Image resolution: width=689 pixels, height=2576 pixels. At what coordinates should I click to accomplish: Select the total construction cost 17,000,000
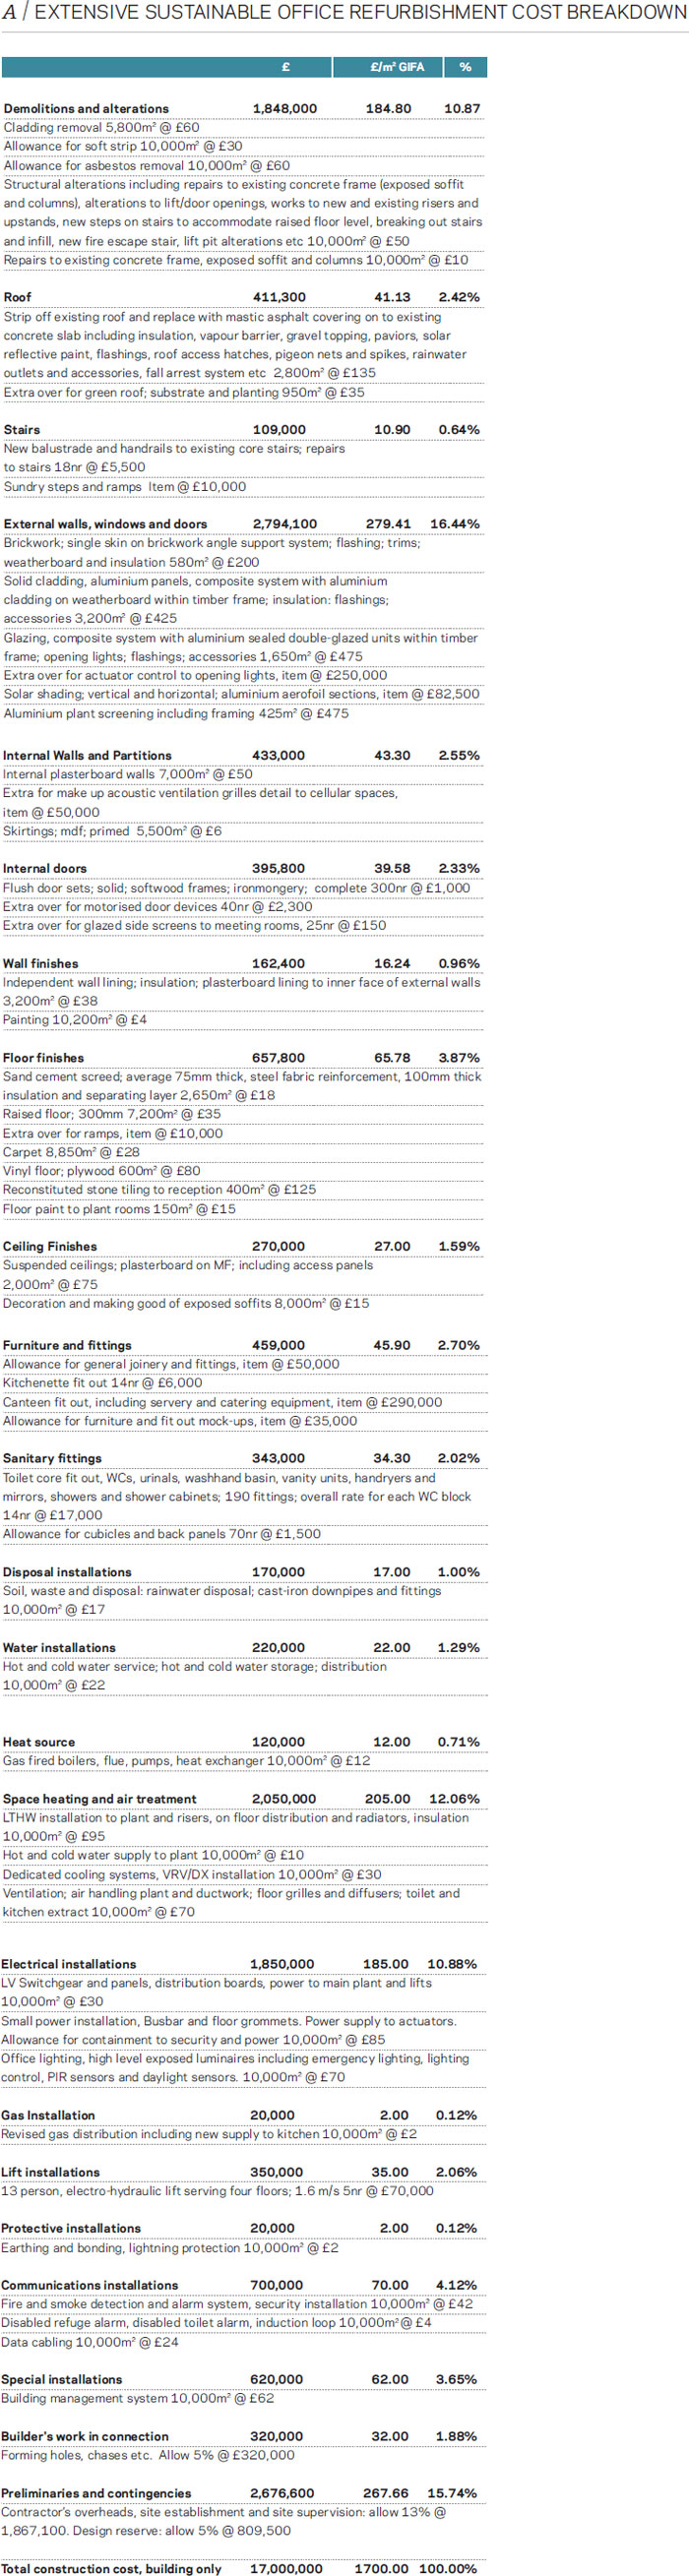[286, 2568]
